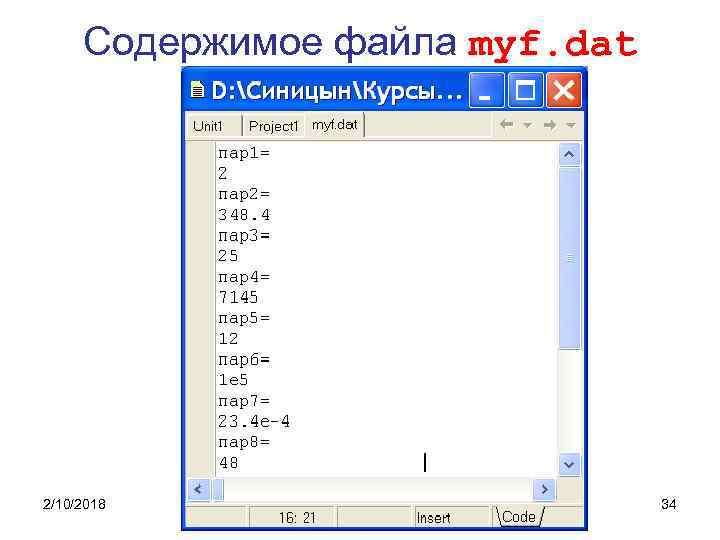The width and height of the screenshot is (720, 540).
Task: Click the line 'пар4='
Action: pyautogui.click(x=244, y=277)
